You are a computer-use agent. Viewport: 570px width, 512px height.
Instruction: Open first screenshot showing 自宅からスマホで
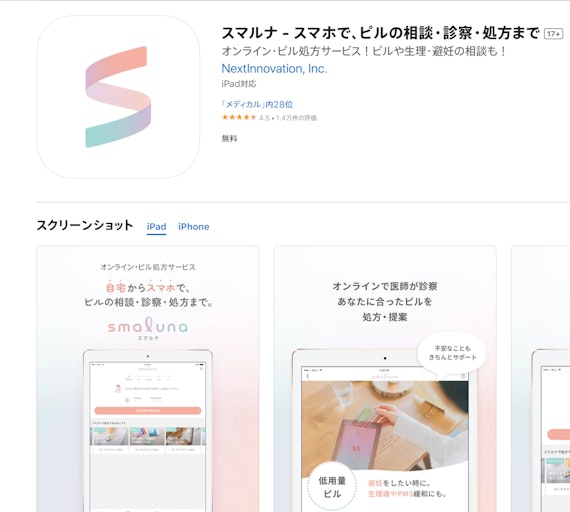[x=148, y=379]
